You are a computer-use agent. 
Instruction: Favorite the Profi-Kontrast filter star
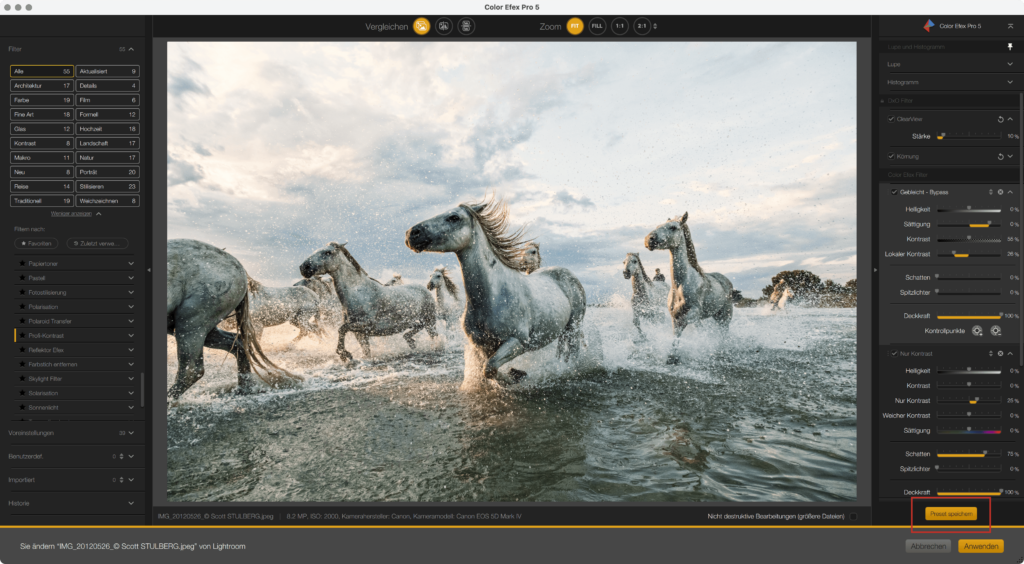[22, 336]
